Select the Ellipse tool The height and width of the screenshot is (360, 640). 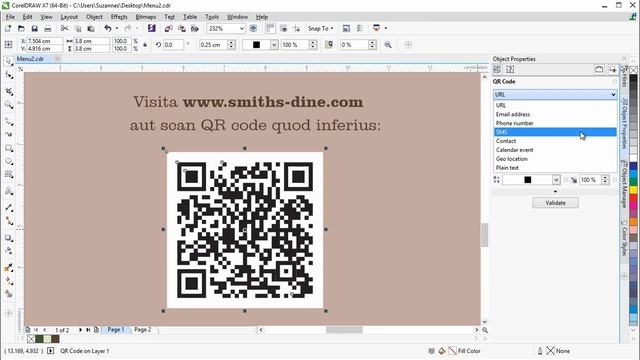pyautogui.click(x=9, y=162)
